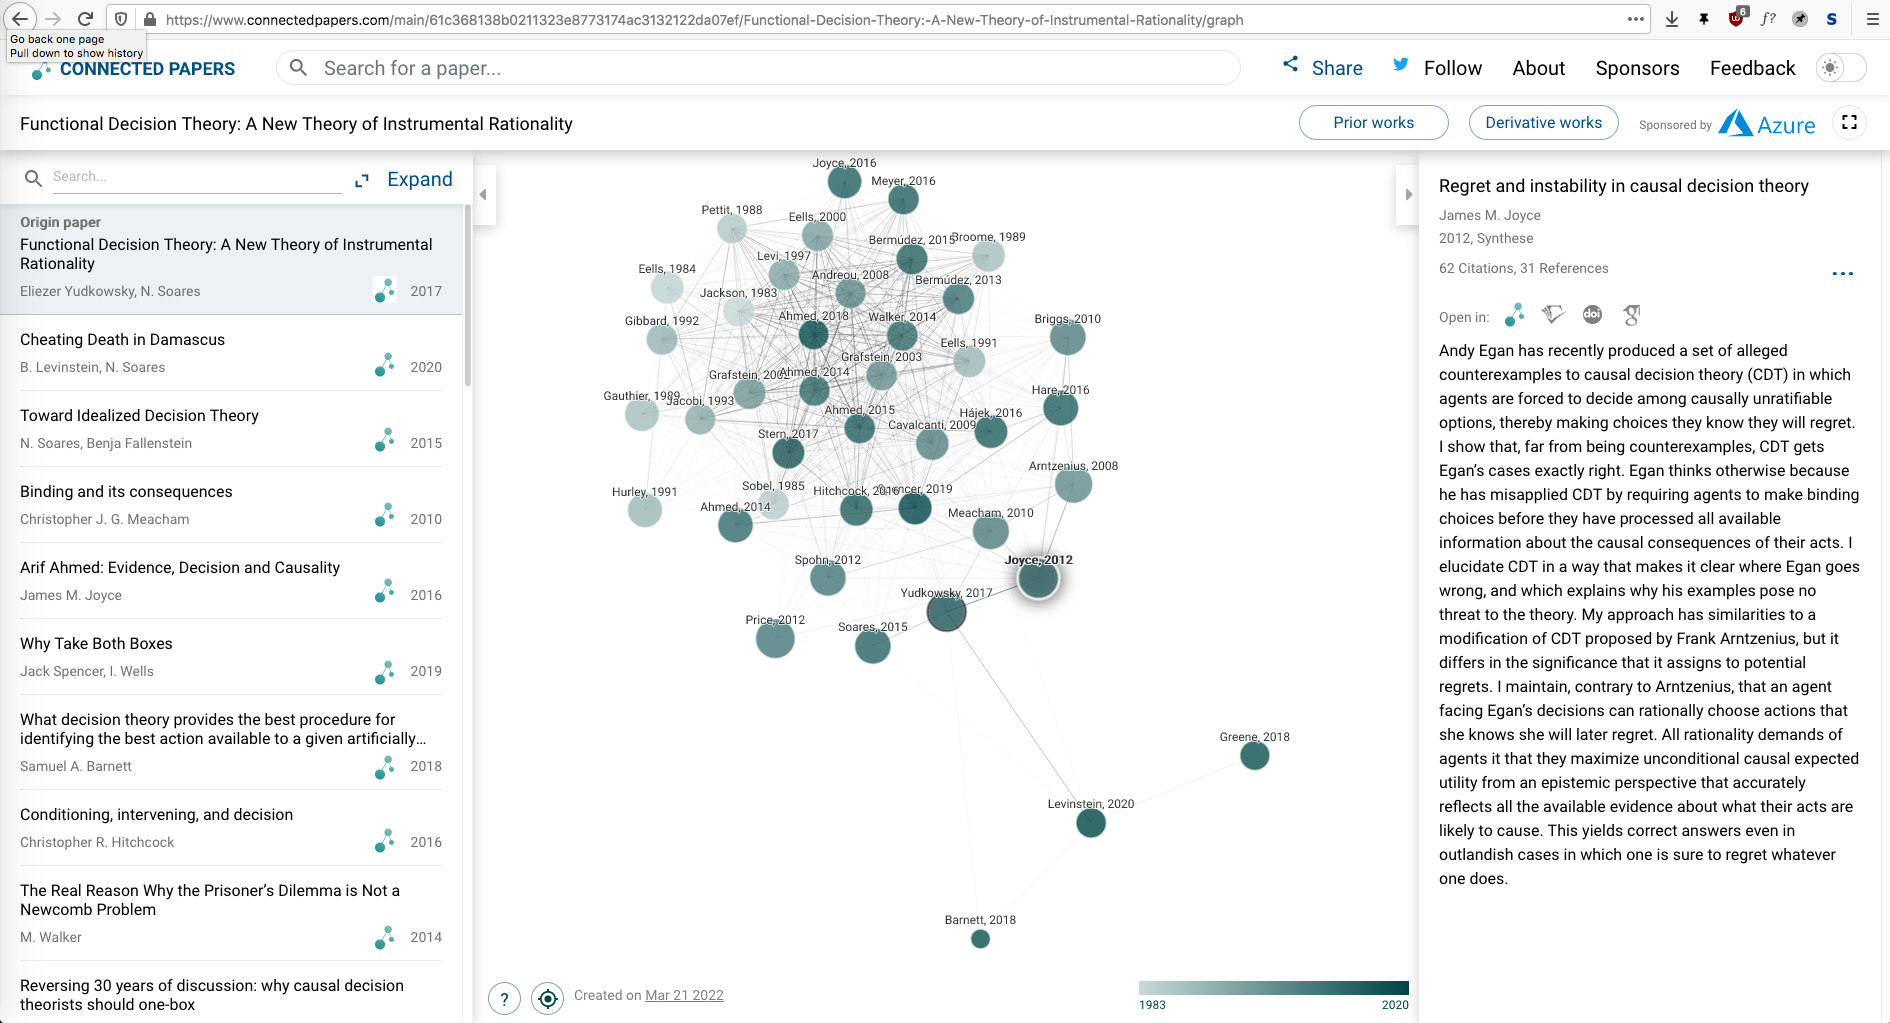The height and width of the screenshot is (1023, 1890).
Task: Enter fullscreen graph view
Action: pos(1849,122)
